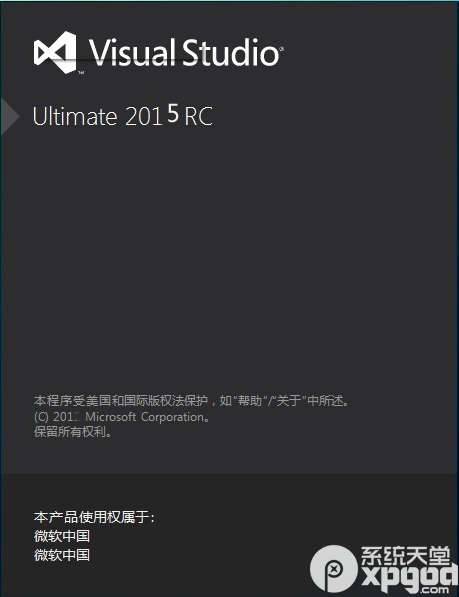Click the "Visual Studio" title text
Screen dimensions: 459x597
(x=184, y=52)
